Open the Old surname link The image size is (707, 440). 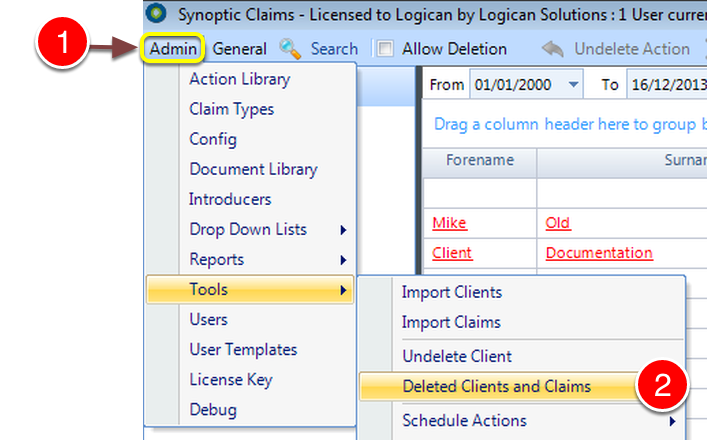[558, 223]
